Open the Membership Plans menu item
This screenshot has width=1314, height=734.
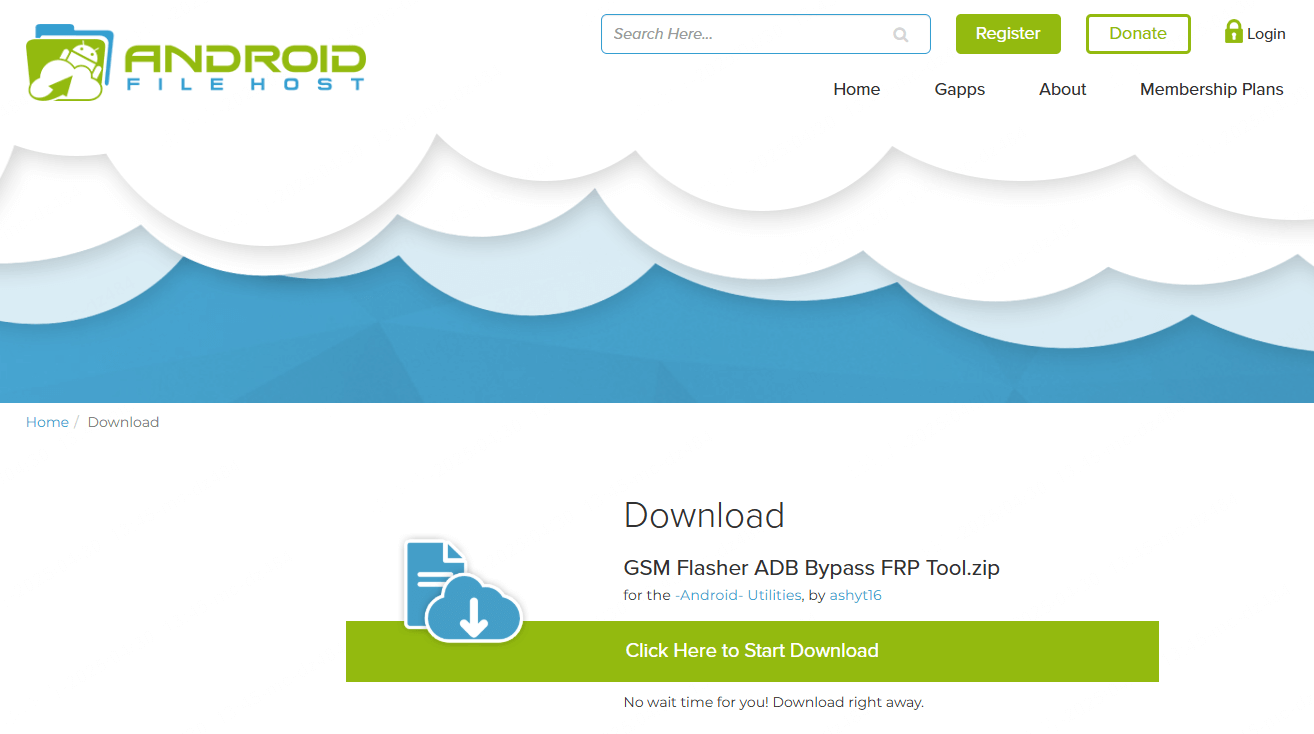1212,89
